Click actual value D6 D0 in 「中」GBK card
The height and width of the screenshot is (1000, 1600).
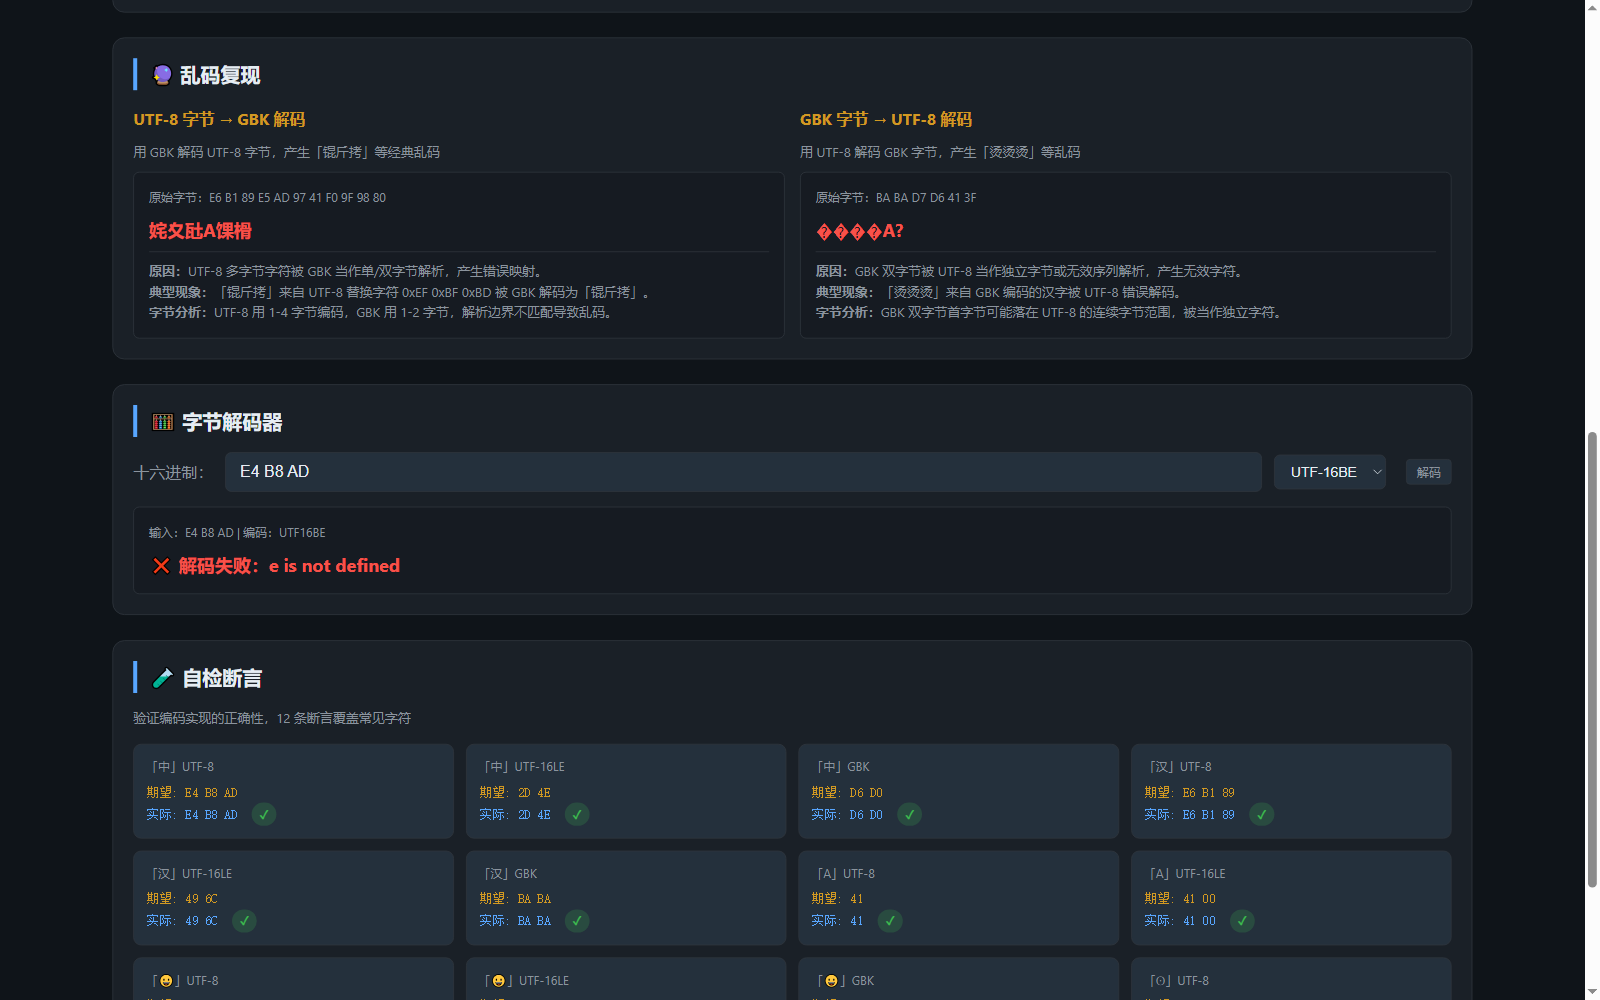866,815
